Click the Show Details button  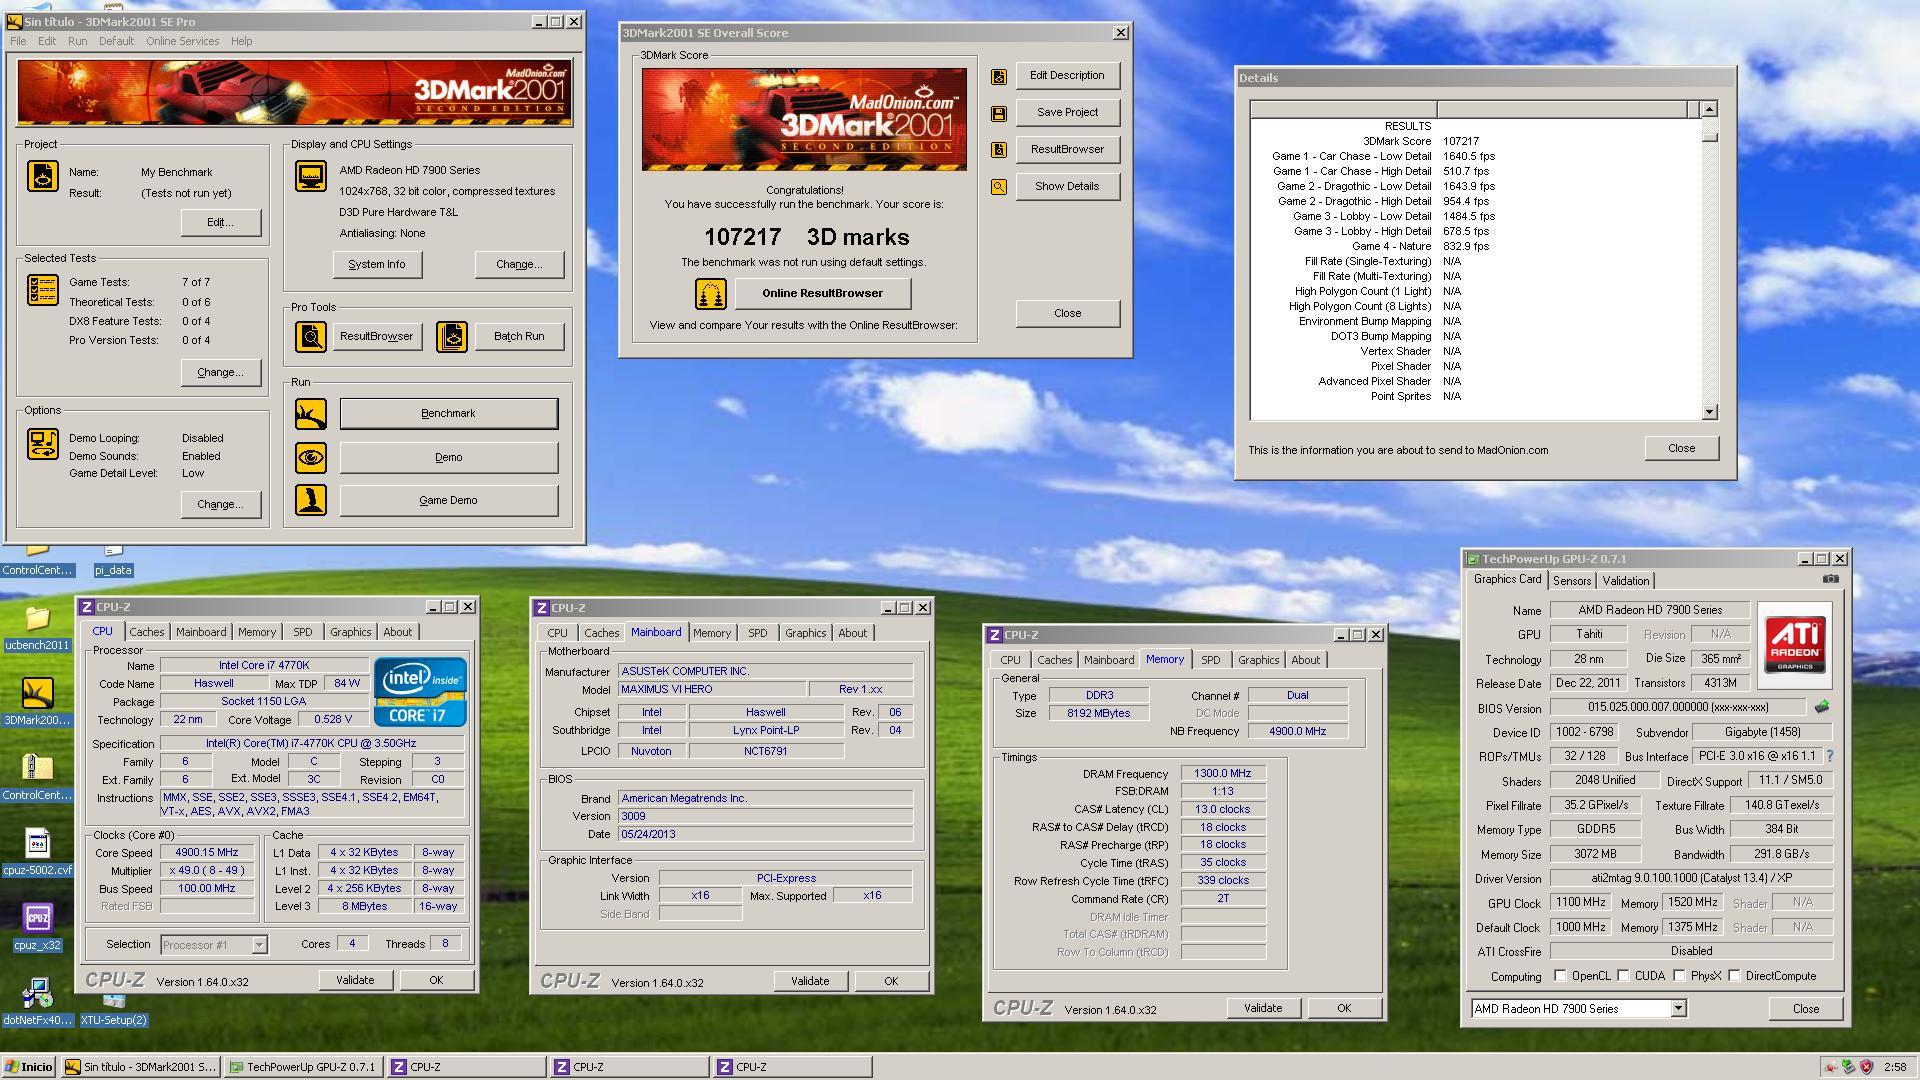coord(1067,187)
